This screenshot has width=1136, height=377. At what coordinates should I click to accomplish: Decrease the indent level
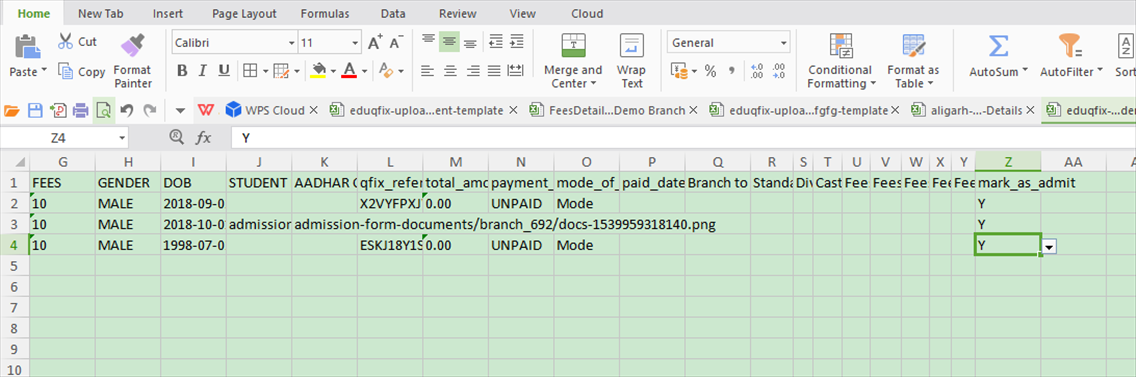click(496, 41)
